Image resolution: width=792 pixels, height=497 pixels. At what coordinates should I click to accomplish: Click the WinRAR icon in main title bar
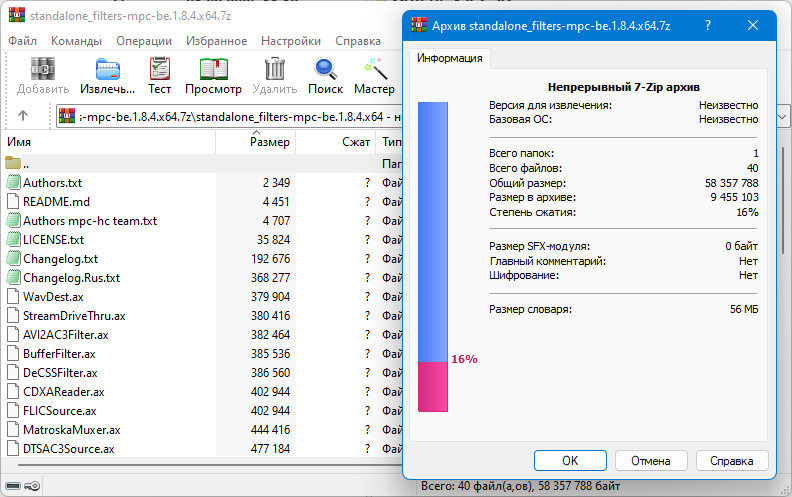17,15
